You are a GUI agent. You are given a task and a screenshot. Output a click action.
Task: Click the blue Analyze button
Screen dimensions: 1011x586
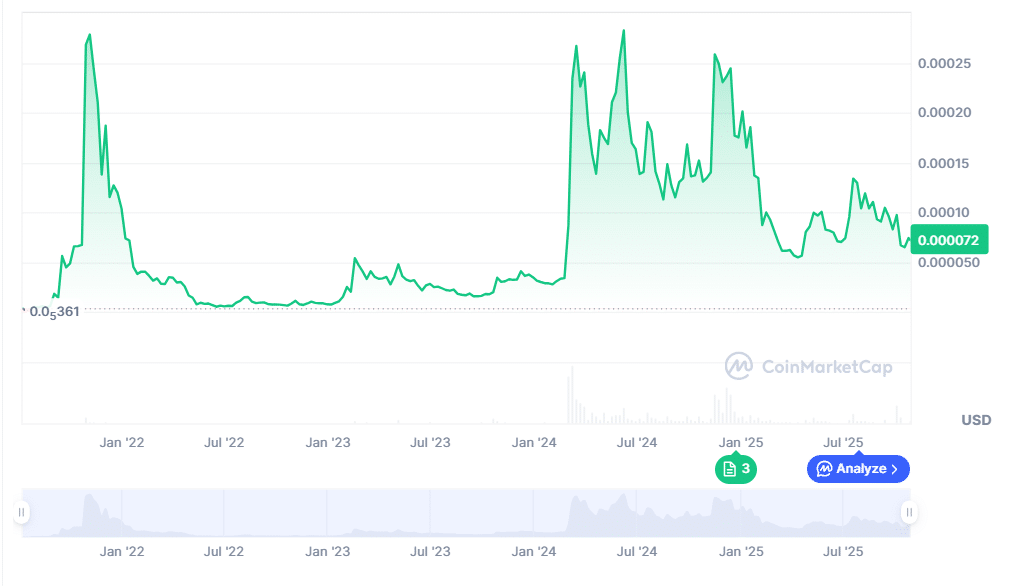(858, 468)
